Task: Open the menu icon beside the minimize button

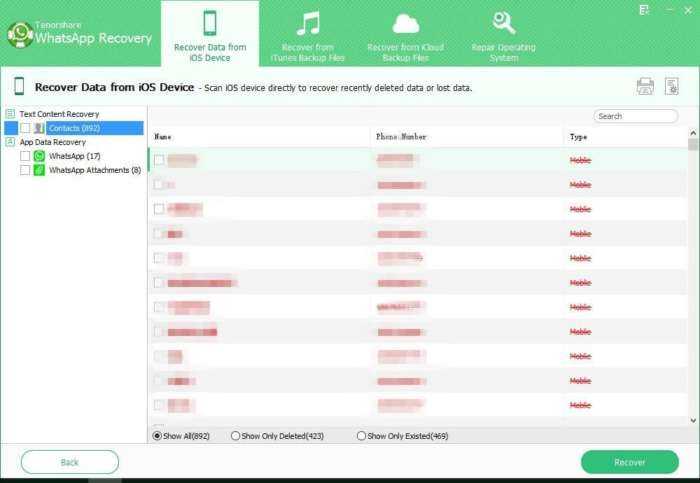Action: coord(644,10)
